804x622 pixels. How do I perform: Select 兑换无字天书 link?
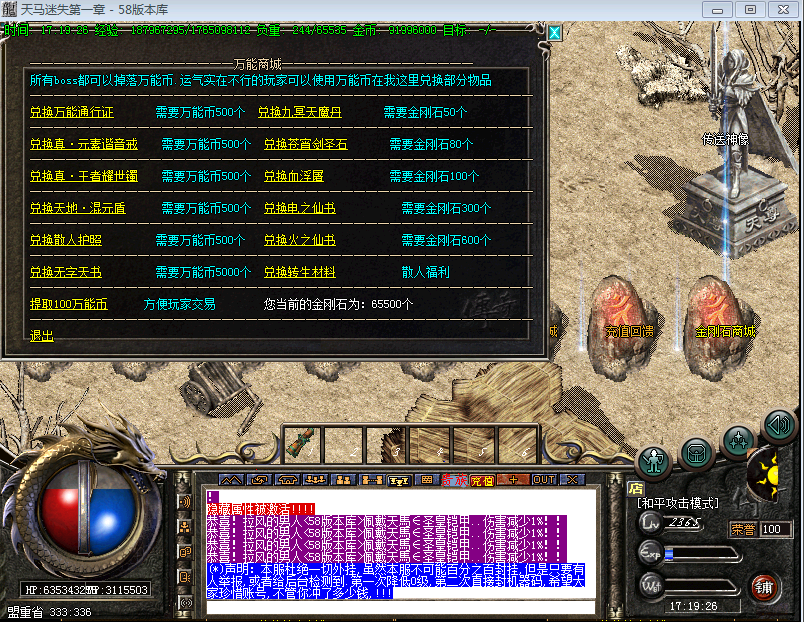[x=66, y=272]
